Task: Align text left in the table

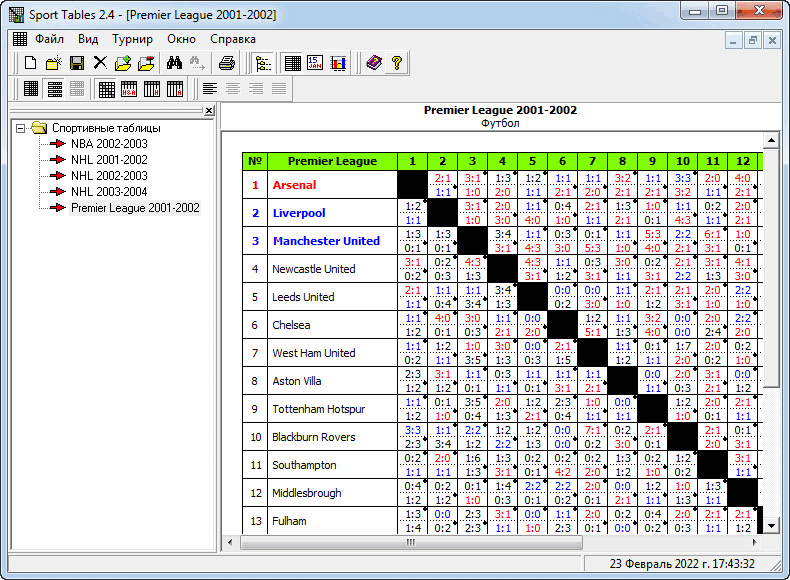Action: pyautogui.click(x=210, y=89)
